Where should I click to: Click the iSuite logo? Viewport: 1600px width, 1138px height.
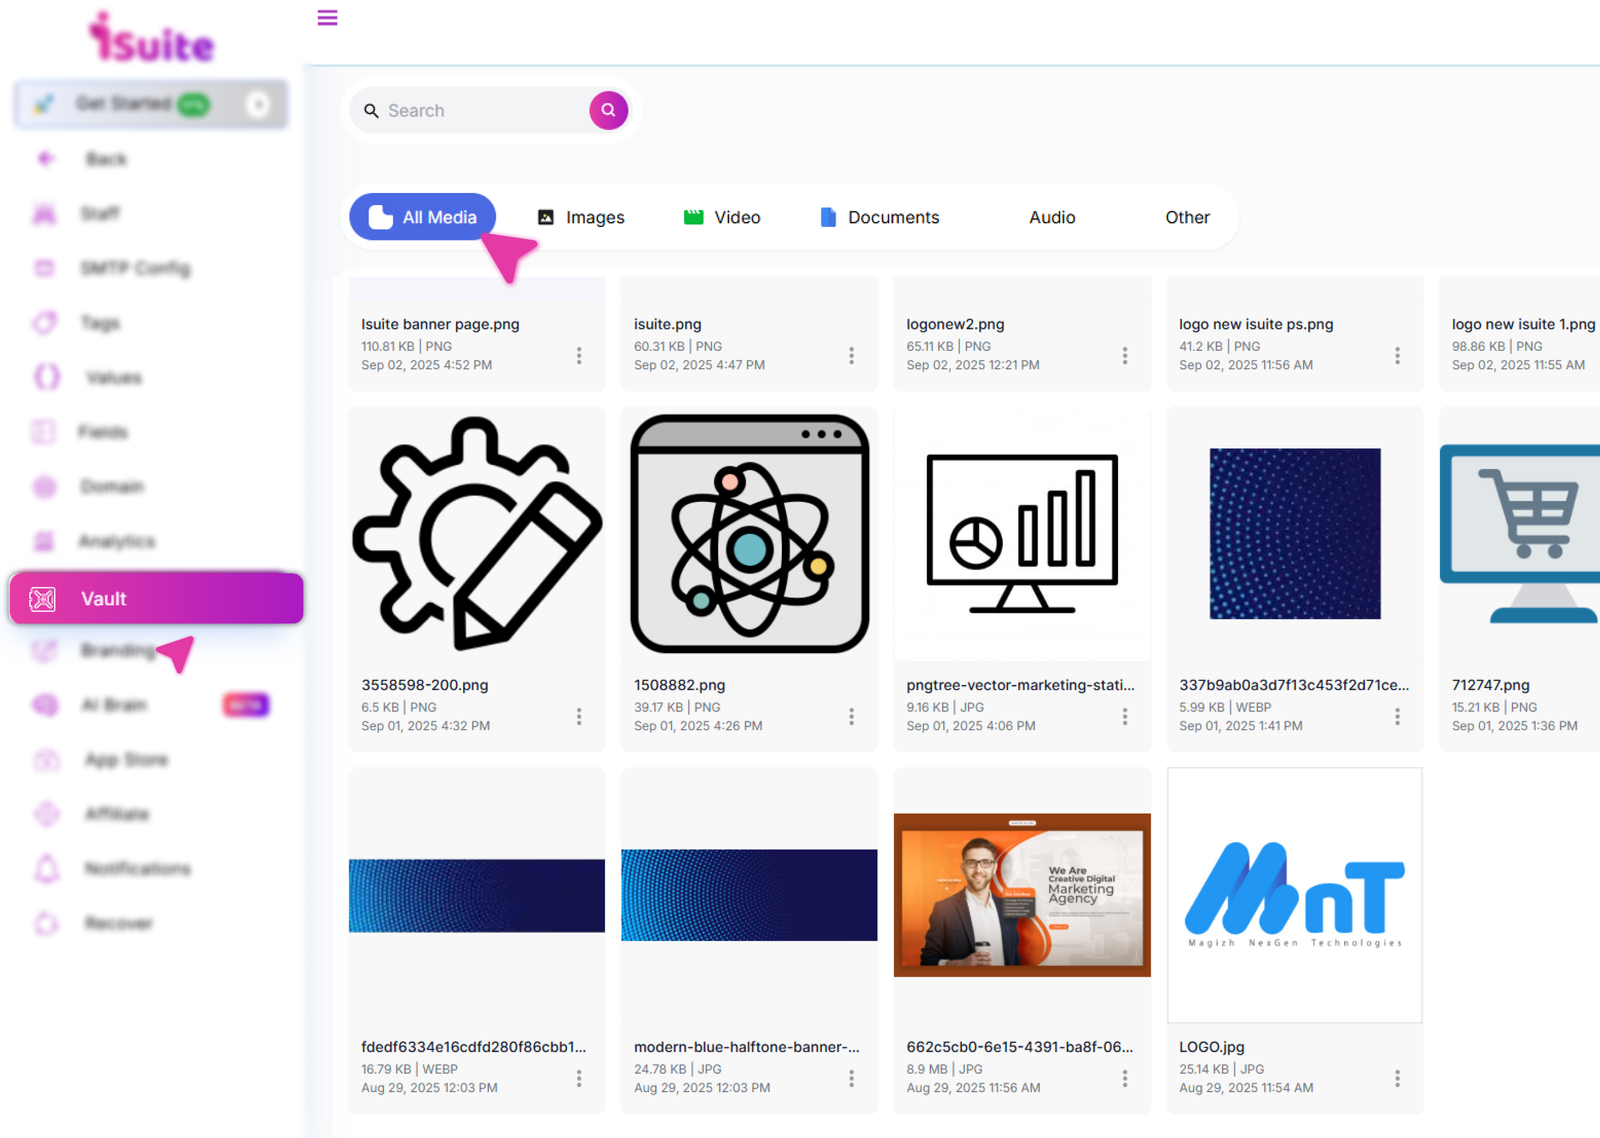coord(151,40)
